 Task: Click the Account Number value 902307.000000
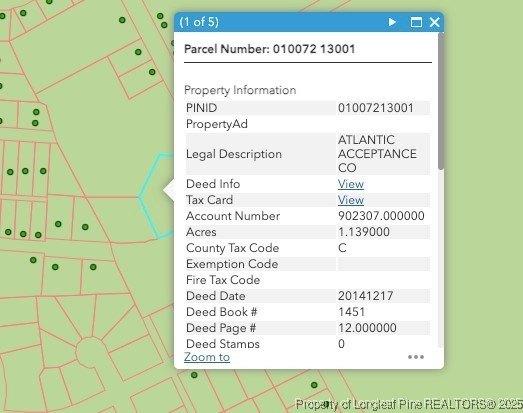tap(381, 216)
